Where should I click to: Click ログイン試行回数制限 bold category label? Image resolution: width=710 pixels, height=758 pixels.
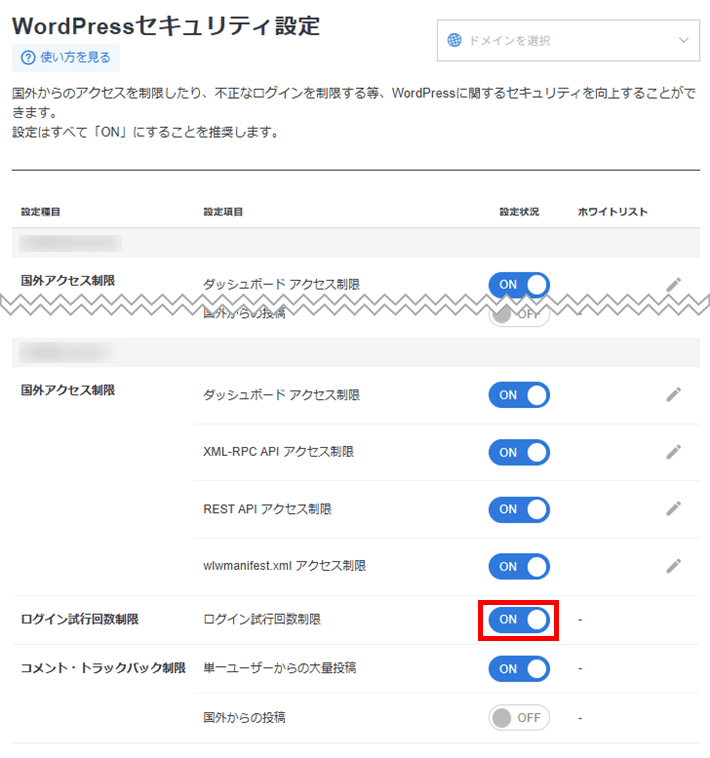(x=80, y=619)
